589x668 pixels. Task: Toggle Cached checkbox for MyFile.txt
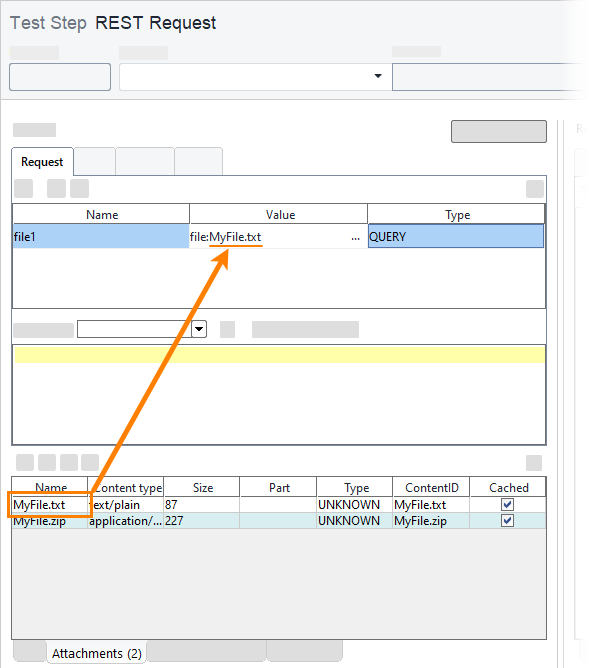tap(507, 504)
